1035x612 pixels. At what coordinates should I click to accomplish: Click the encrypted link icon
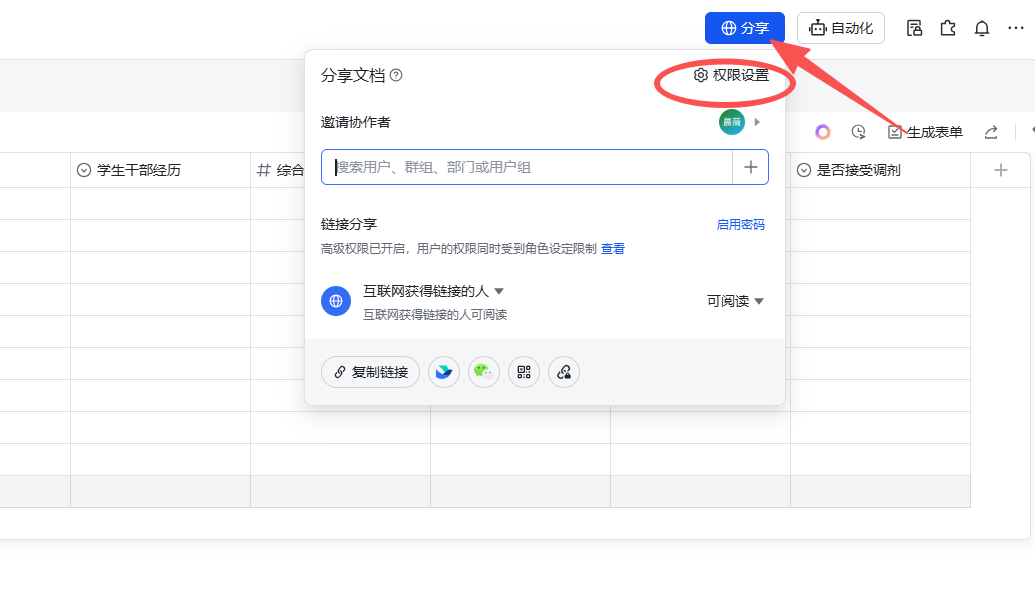click(564, 372)
